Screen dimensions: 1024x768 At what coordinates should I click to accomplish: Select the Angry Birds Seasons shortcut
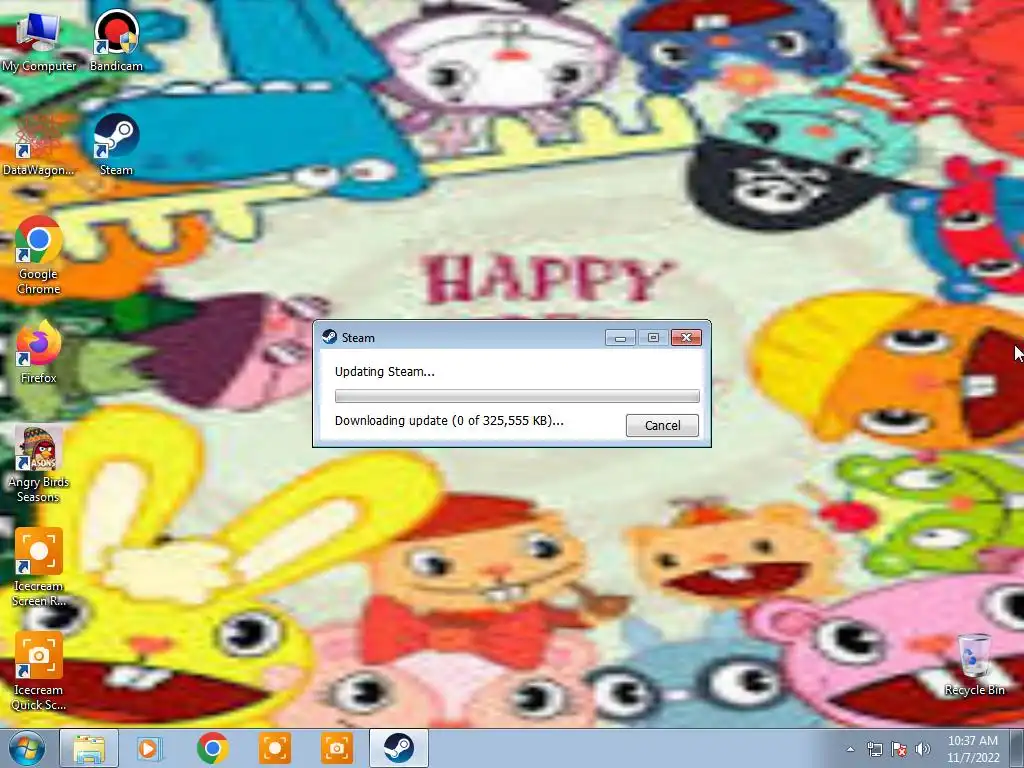[x=39, y=464]
